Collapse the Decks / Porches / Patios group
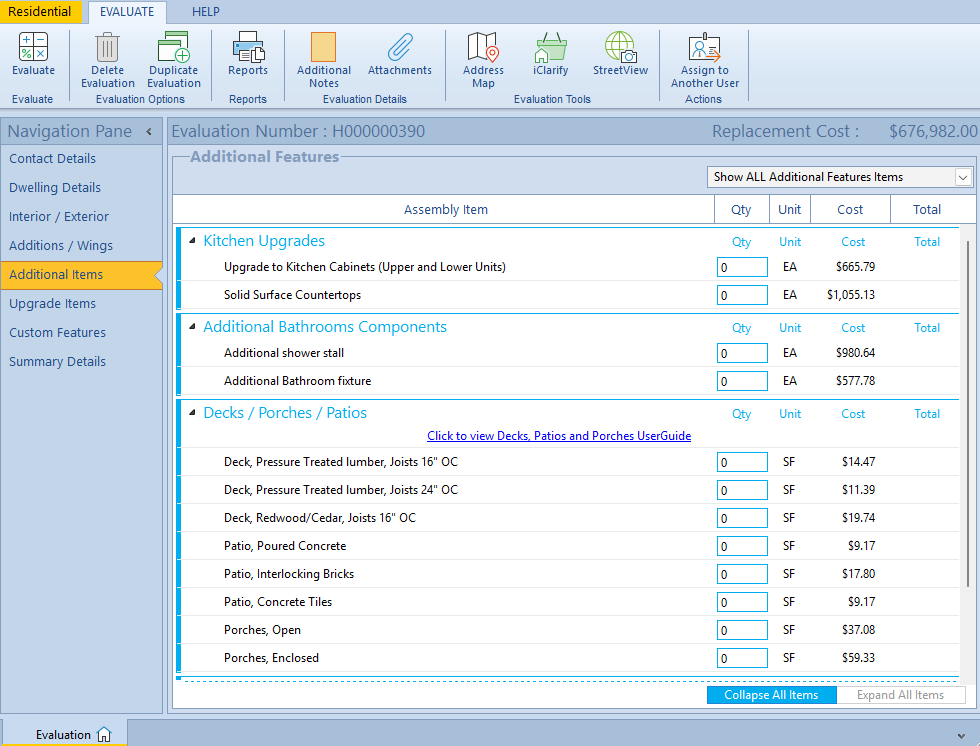The width and height of the screenshot is (980, 746). coord(192,413)
